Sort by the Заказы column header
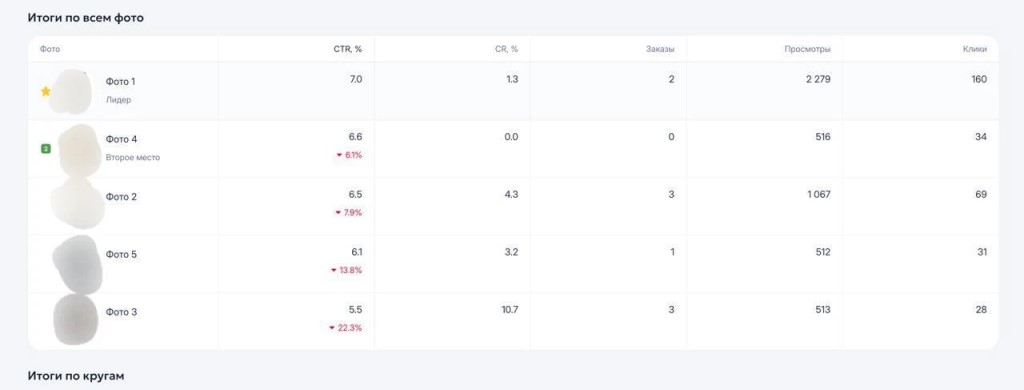The image size is (1024, 390). (660, 49)
